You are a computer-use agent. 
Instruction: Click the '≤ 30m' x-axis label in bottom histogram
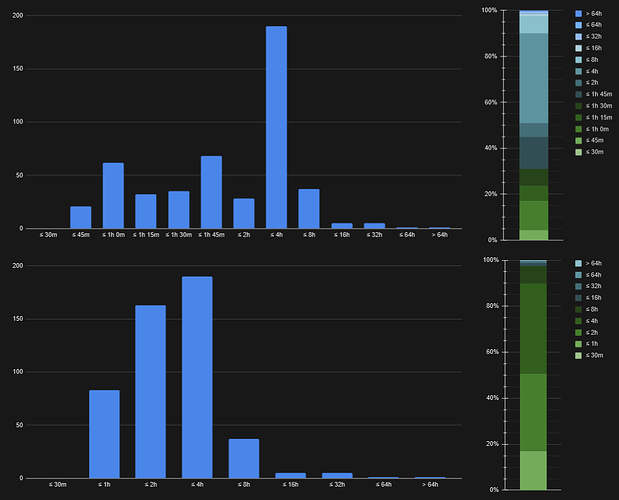point(58,485)
